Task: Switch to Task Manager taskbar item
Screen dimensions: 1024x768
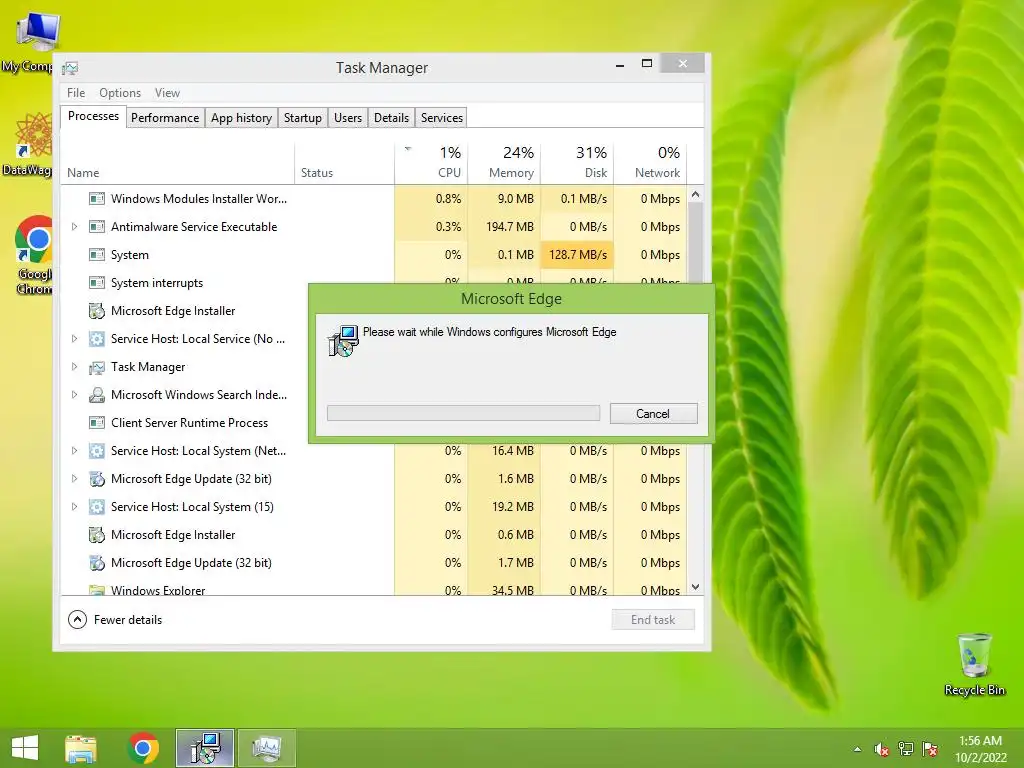Action: pos(266,748)
